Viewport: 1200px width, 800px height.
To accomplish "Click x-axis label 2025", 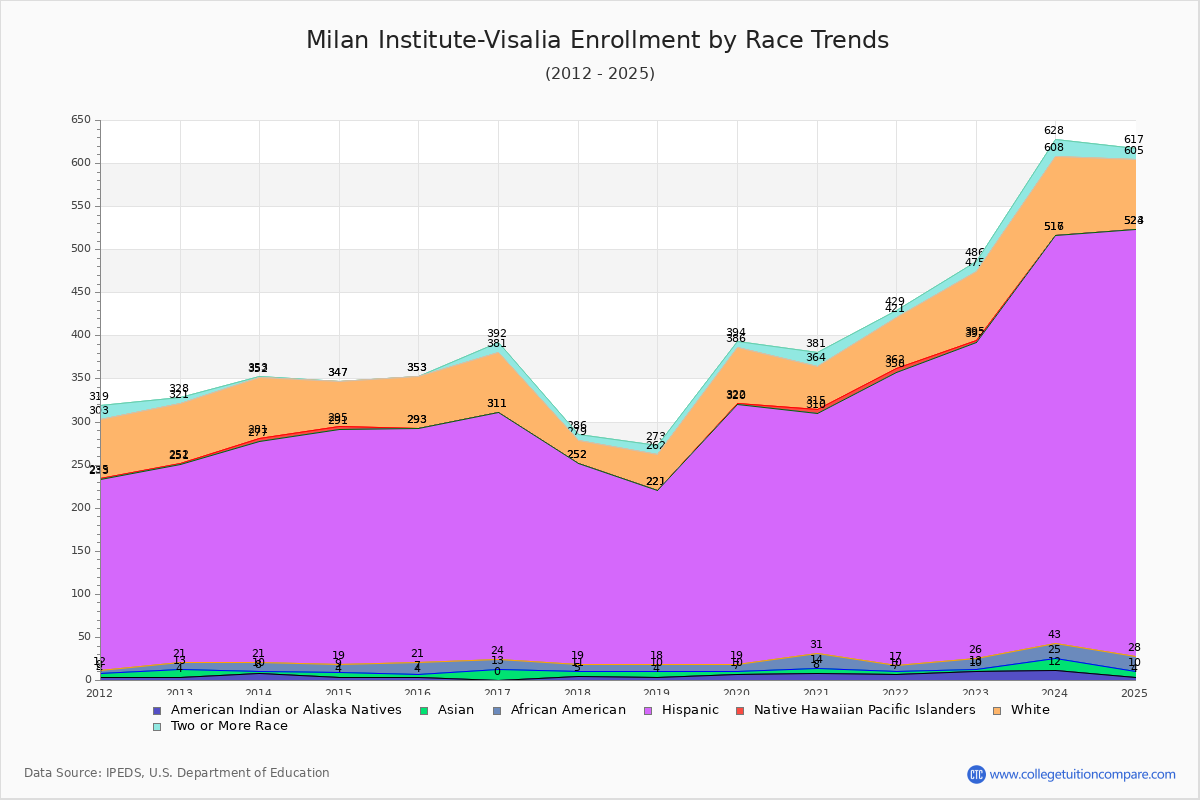I will [x=1135, y=693].
